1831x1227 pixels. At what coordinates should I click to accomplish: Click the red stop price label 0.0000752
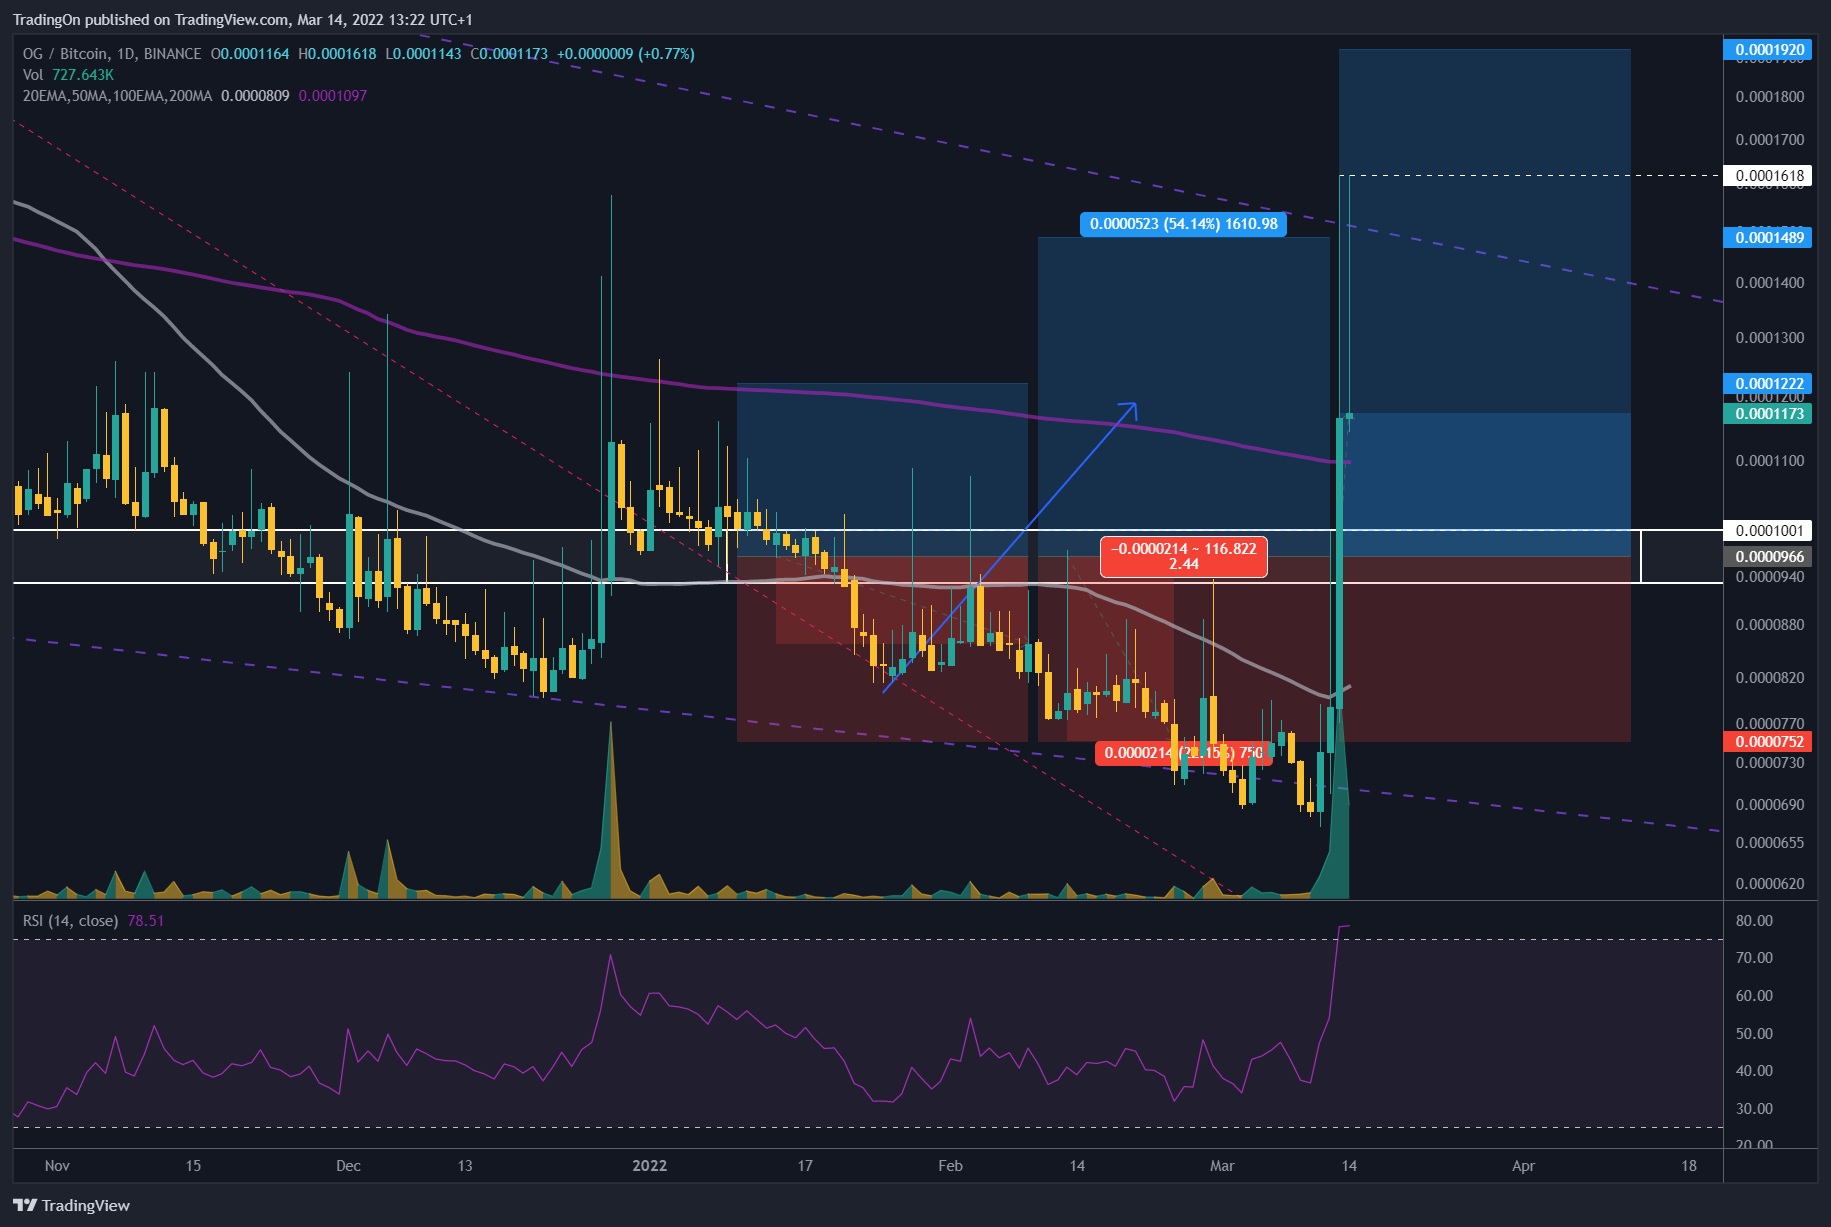[x=1769, y=741]
